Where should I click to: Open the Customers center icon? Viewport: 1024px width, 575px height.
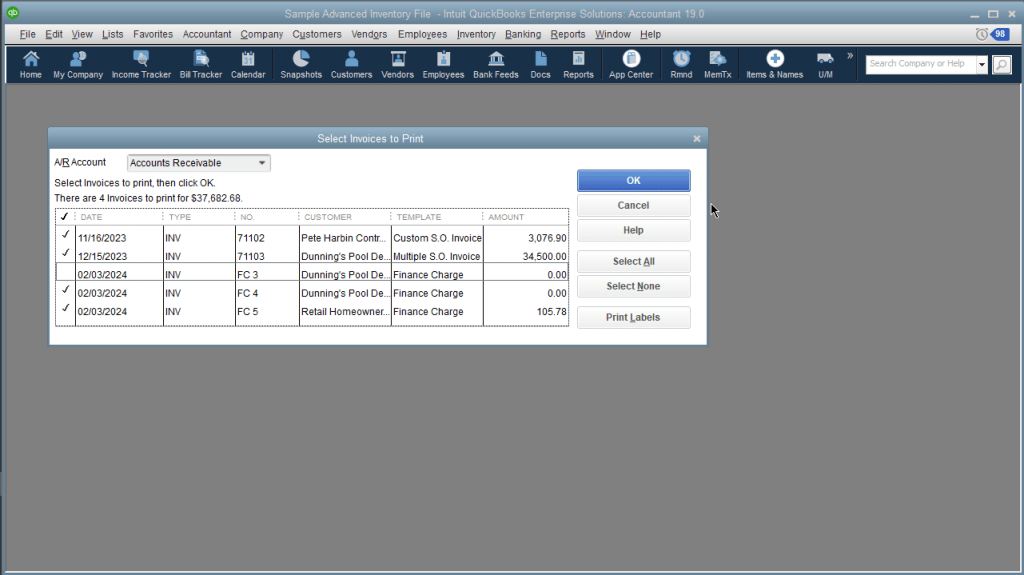pyautogui.click(x=351, y=65)
